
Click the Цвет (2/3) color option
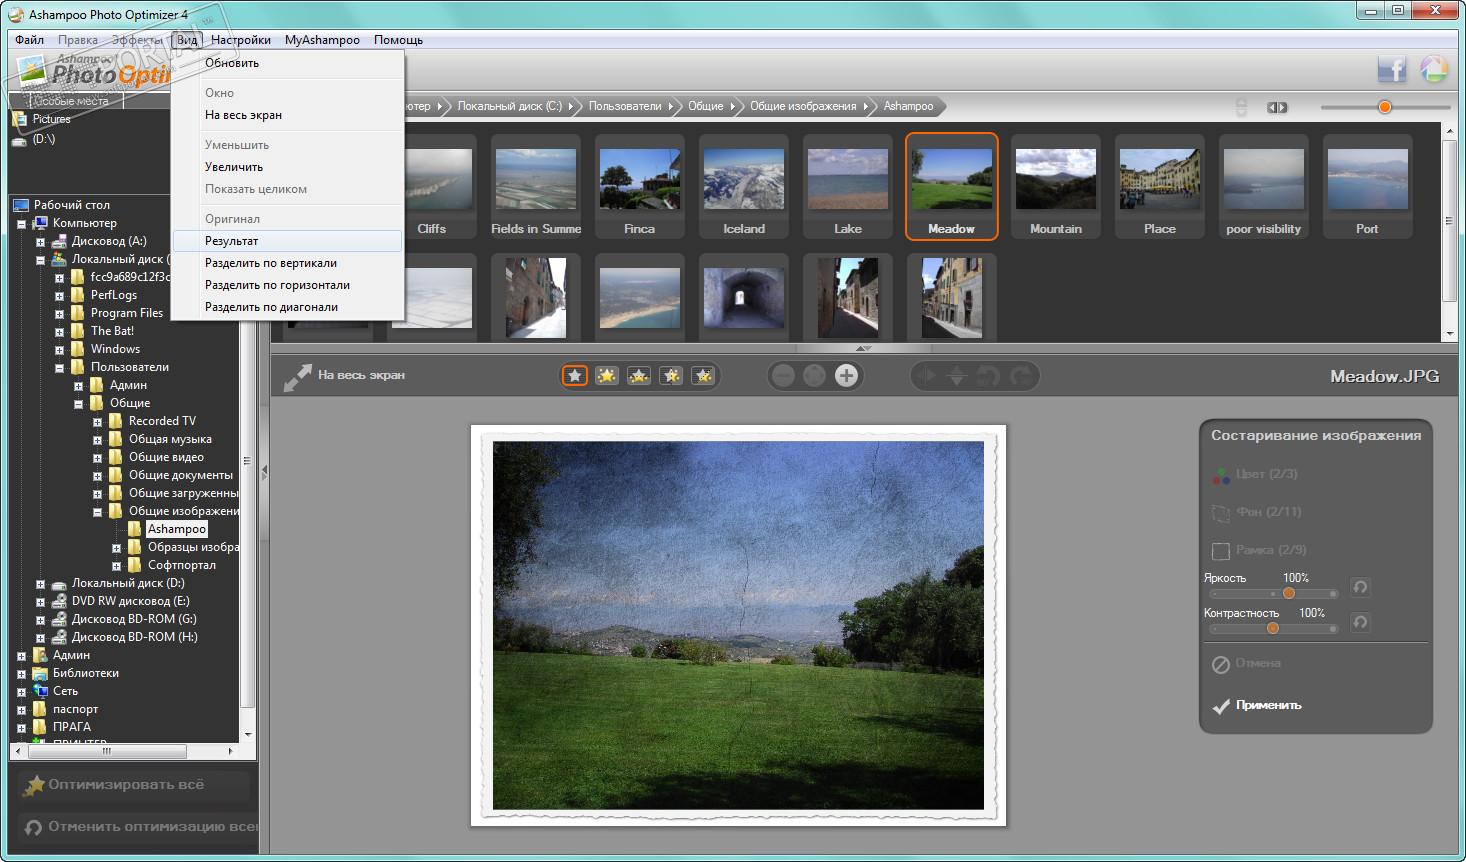(x=1255, y=474)
